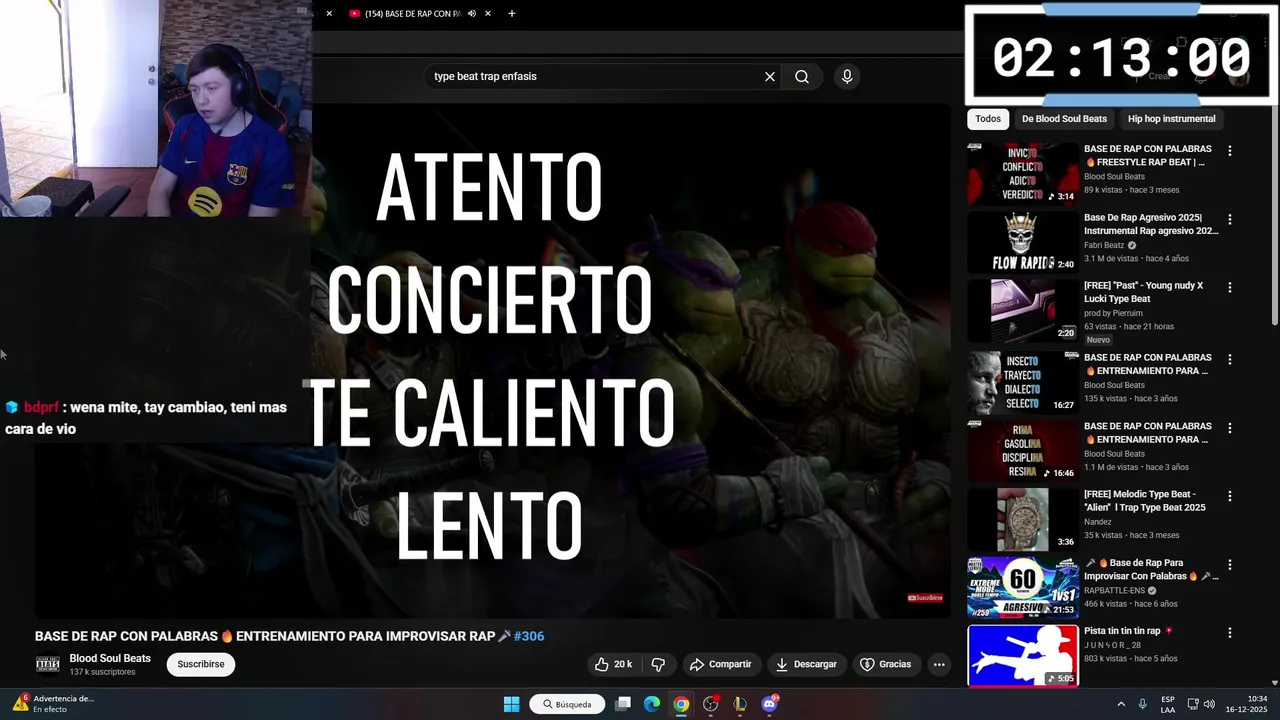Open options for Melodic Type Beat Alien
Image resolution: width=1280 pixels, height=720 pixels.
[1230, 496]
